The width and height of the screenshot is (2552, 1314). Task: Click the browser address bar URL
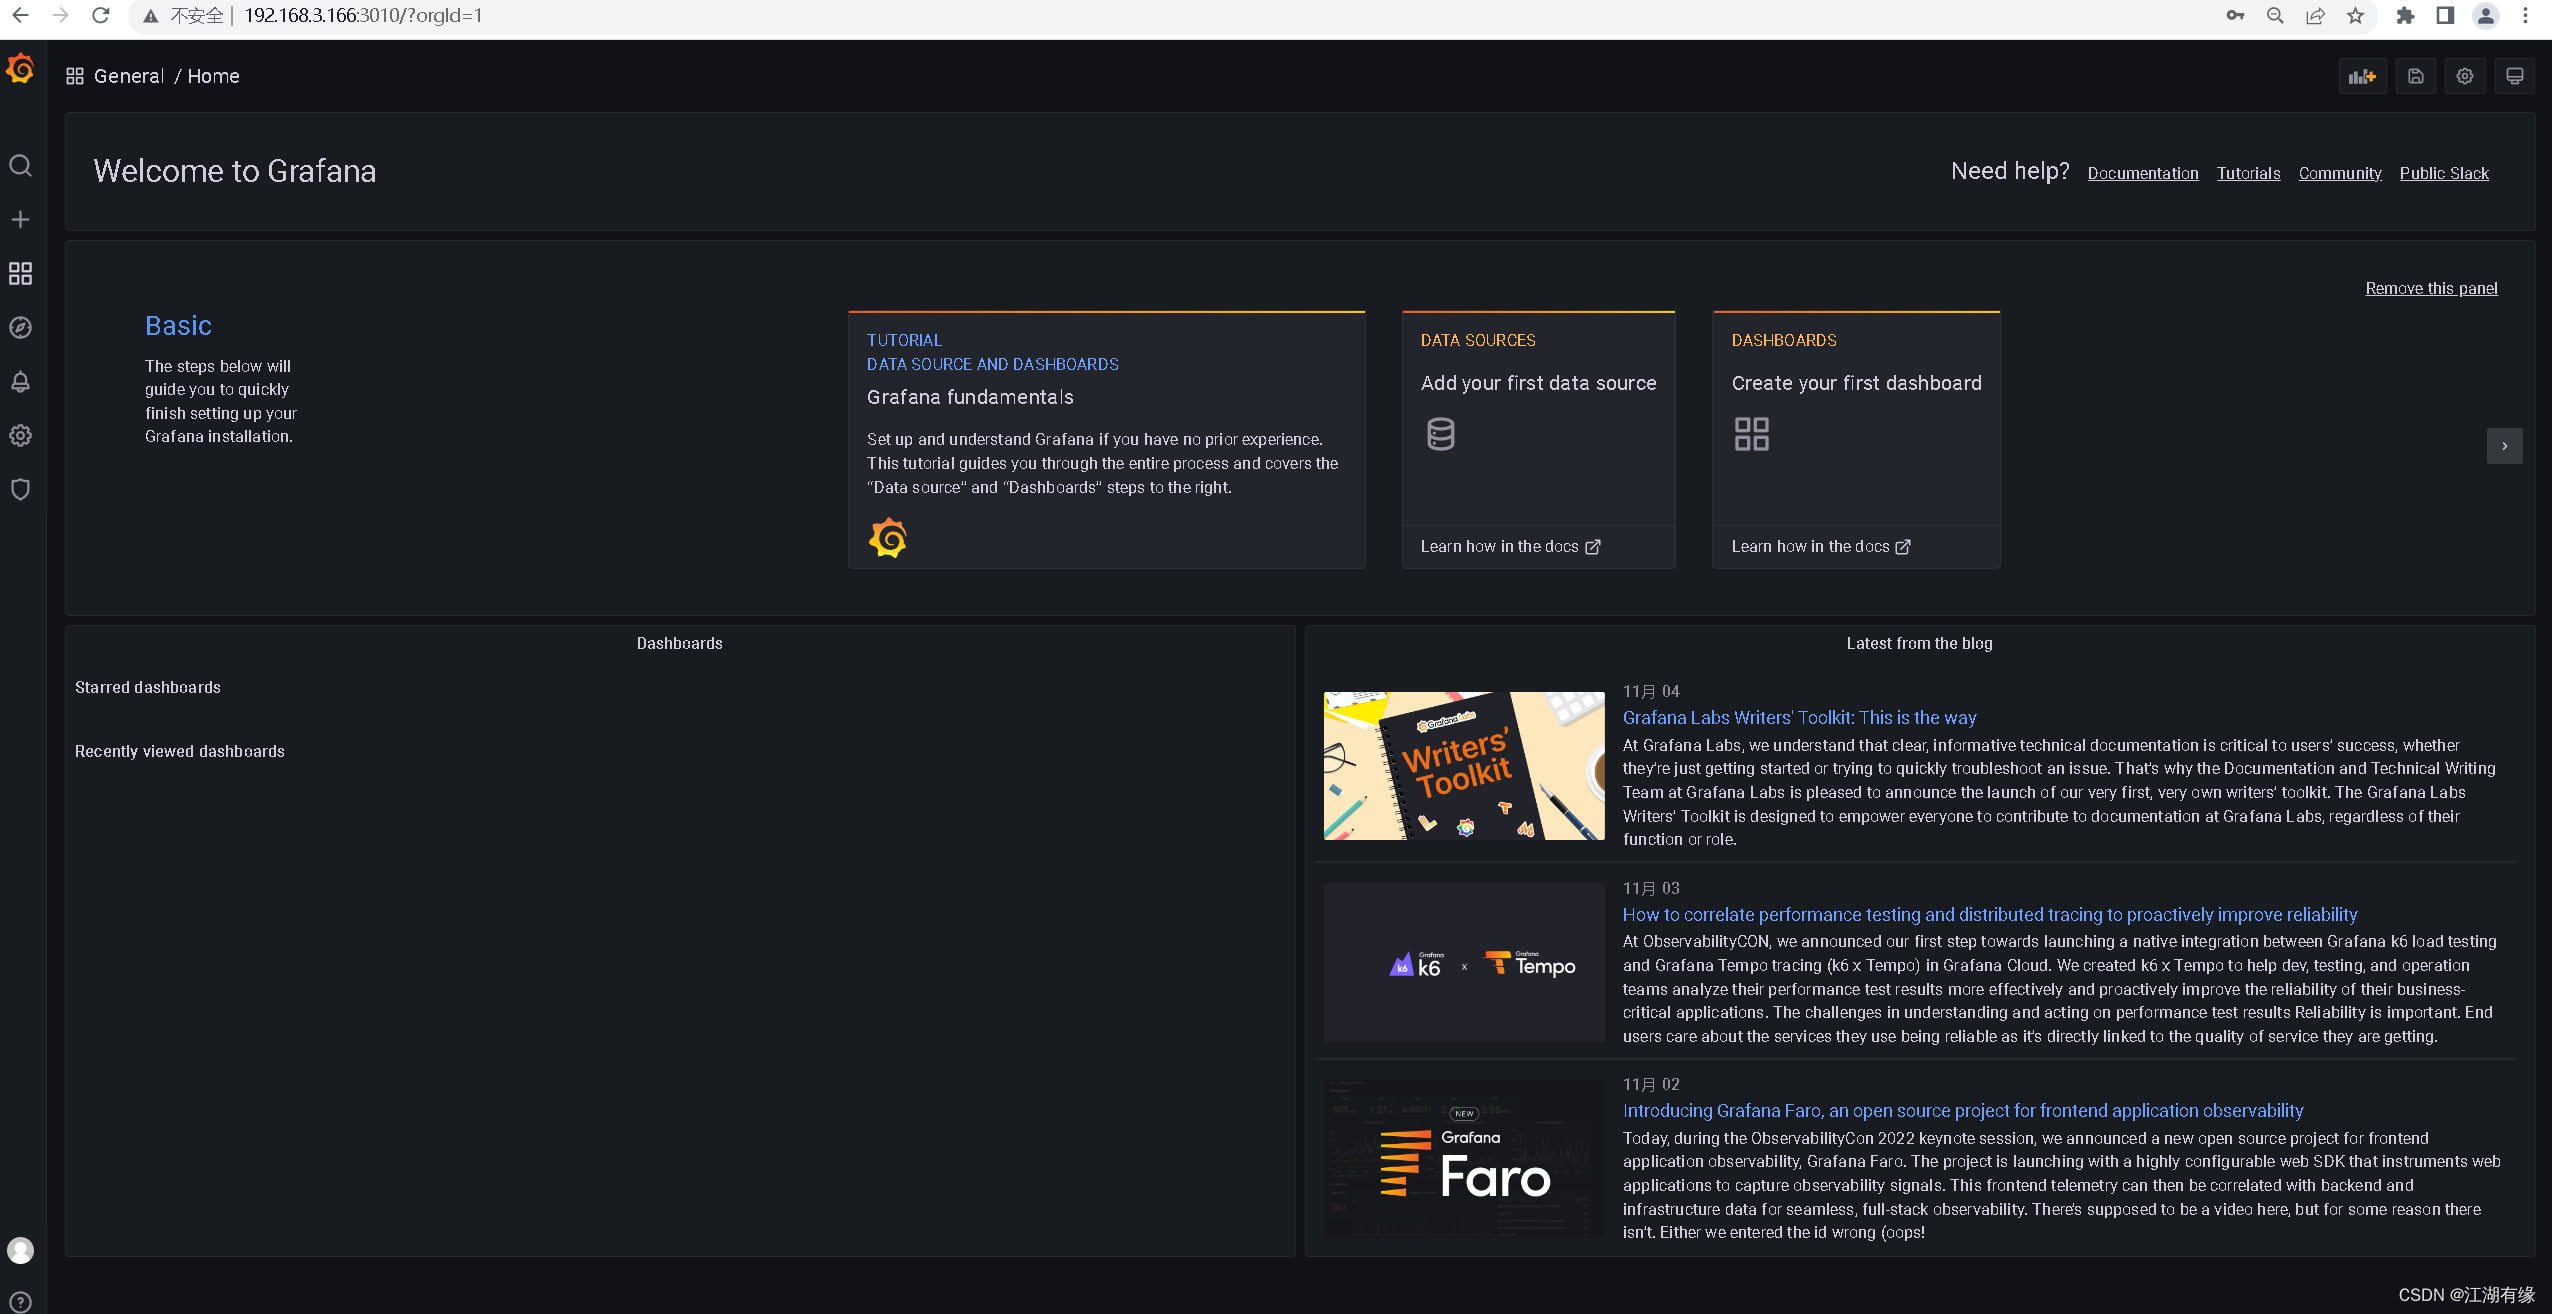363,16
